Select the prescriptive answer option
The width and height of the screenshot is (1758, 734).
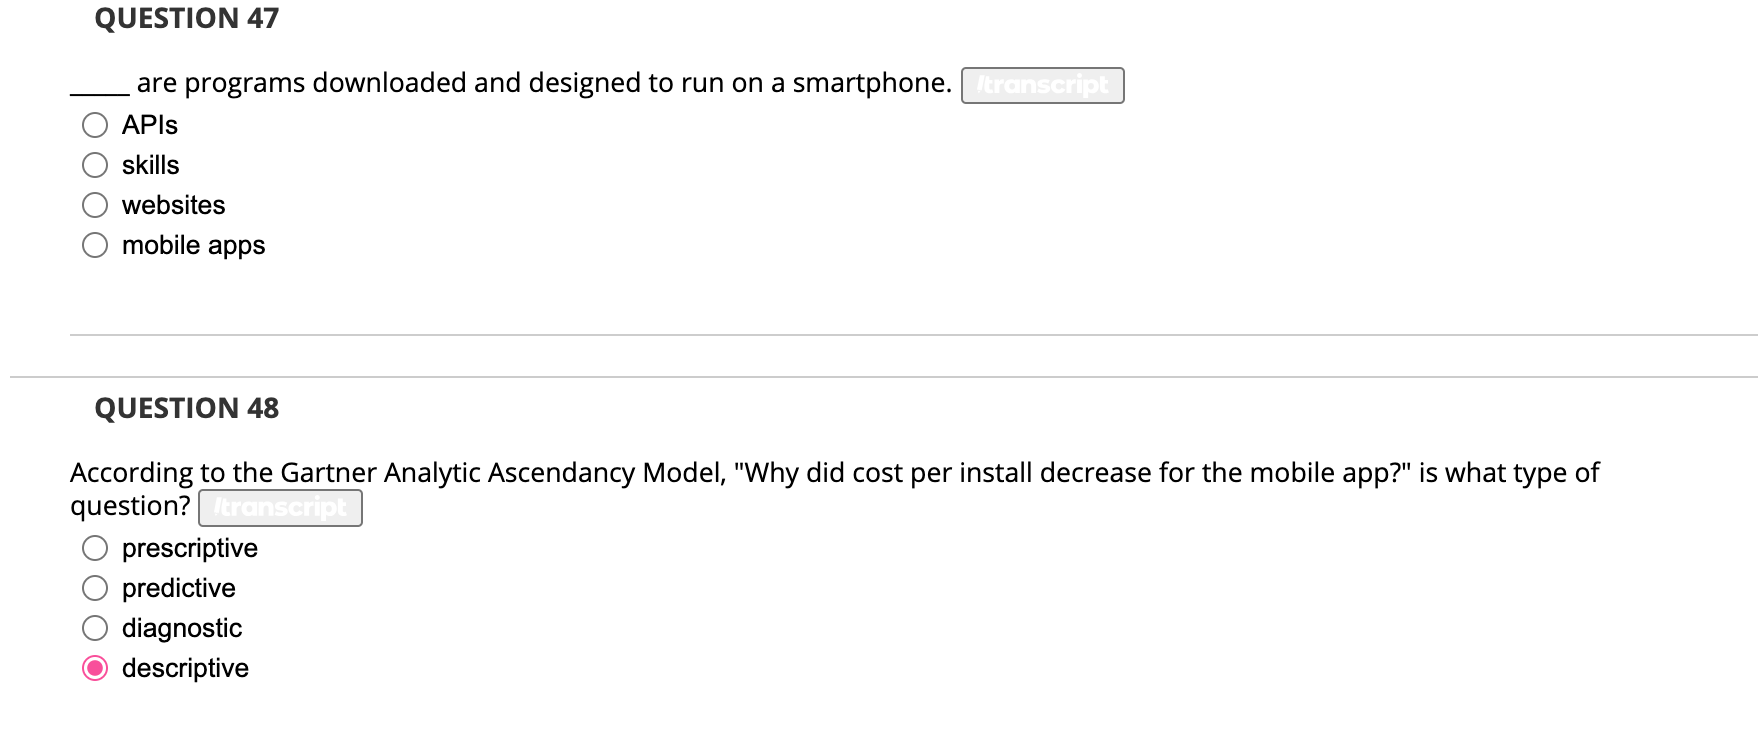pyautogui.click(x=95, y=548)
